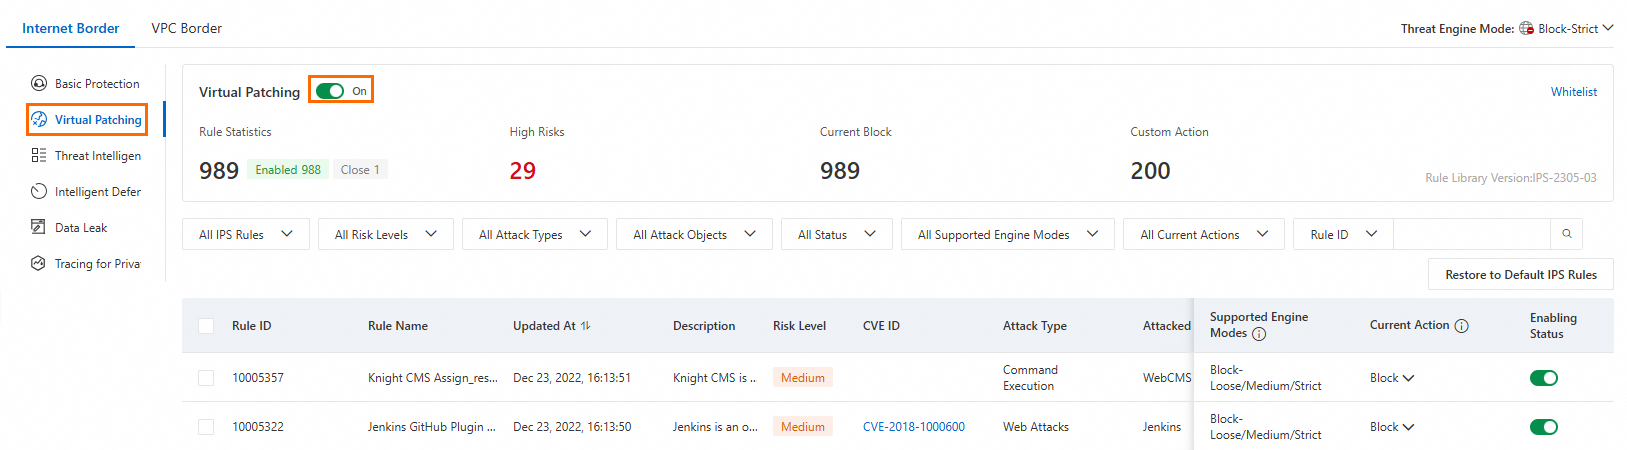Select Basic Protection in the sidebar
The width and height of the screenshot is (1627, 450).
[97, 84]
